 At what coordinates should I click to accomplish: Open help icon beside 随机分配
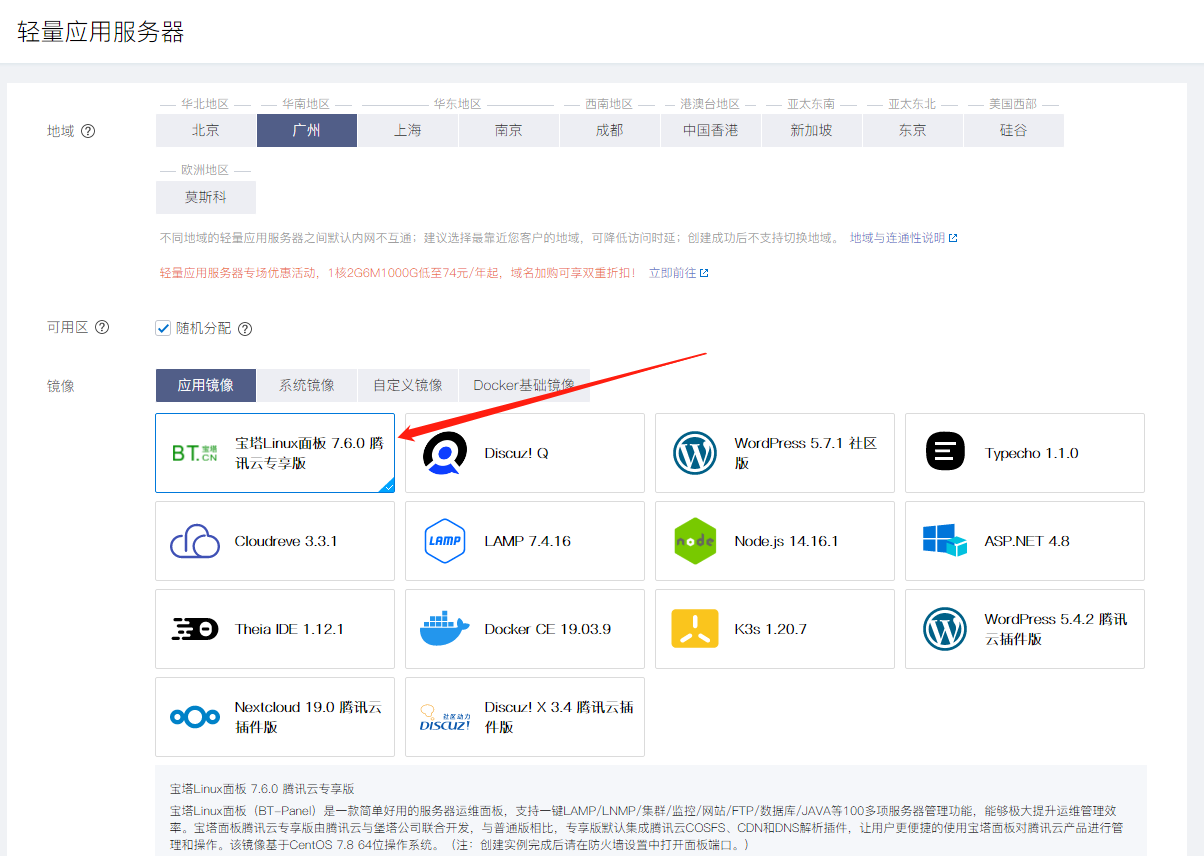[x=245, y=329]
